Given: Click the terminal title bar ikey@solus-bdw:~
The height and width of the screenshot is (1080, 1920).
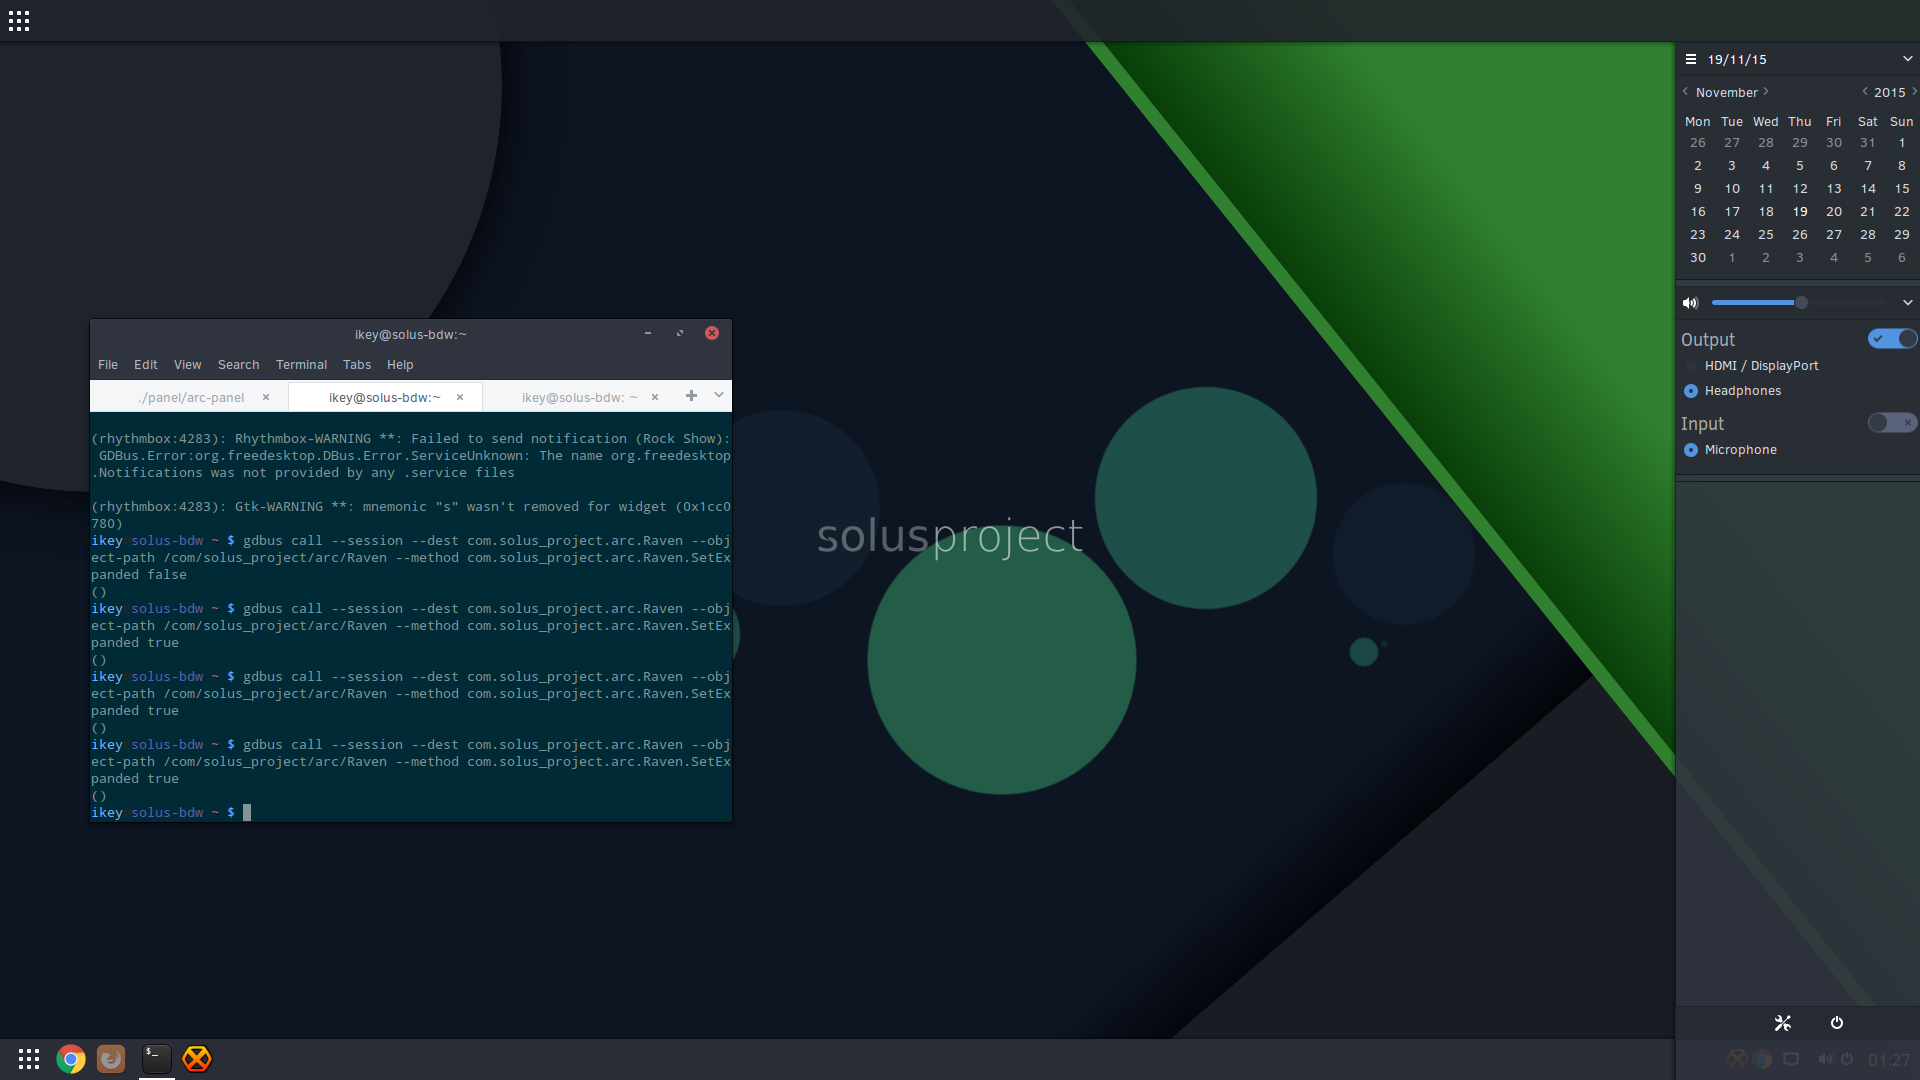Looking at the screenshot, I should coord(411,335).
